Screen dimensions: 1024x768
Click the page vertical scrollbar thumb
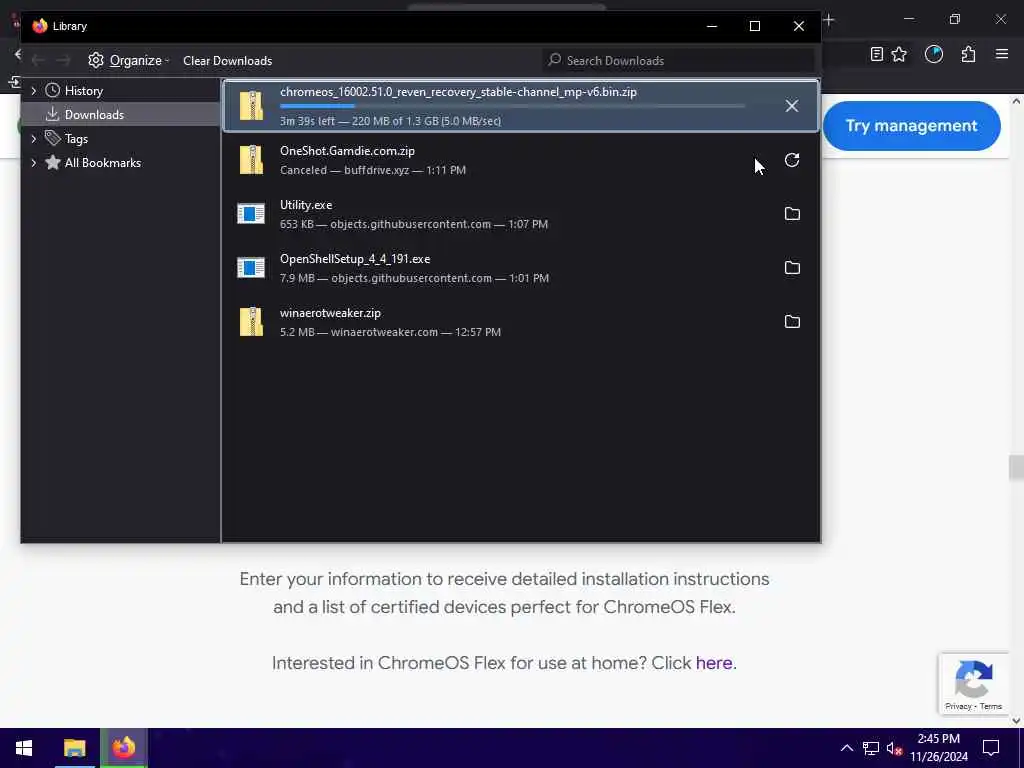pyautogui.click(x=1016, y=467)
